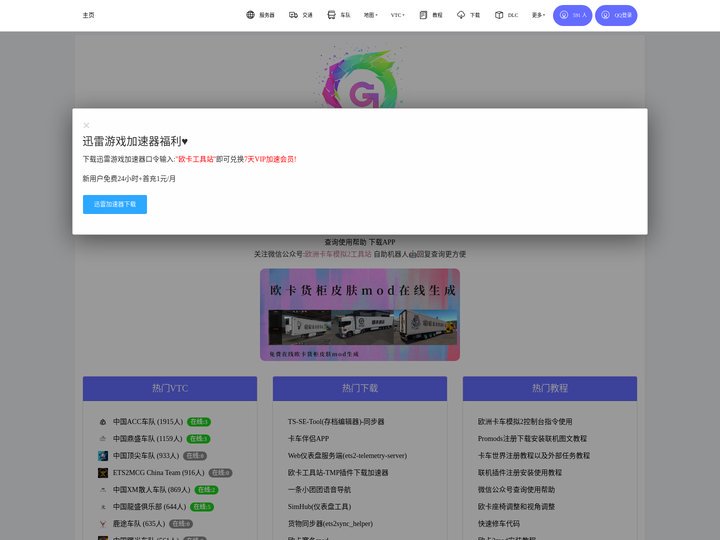The width and height of the screenshot is (720, 540).
Task: Click the 热门教程 section header
Action: 550,388
